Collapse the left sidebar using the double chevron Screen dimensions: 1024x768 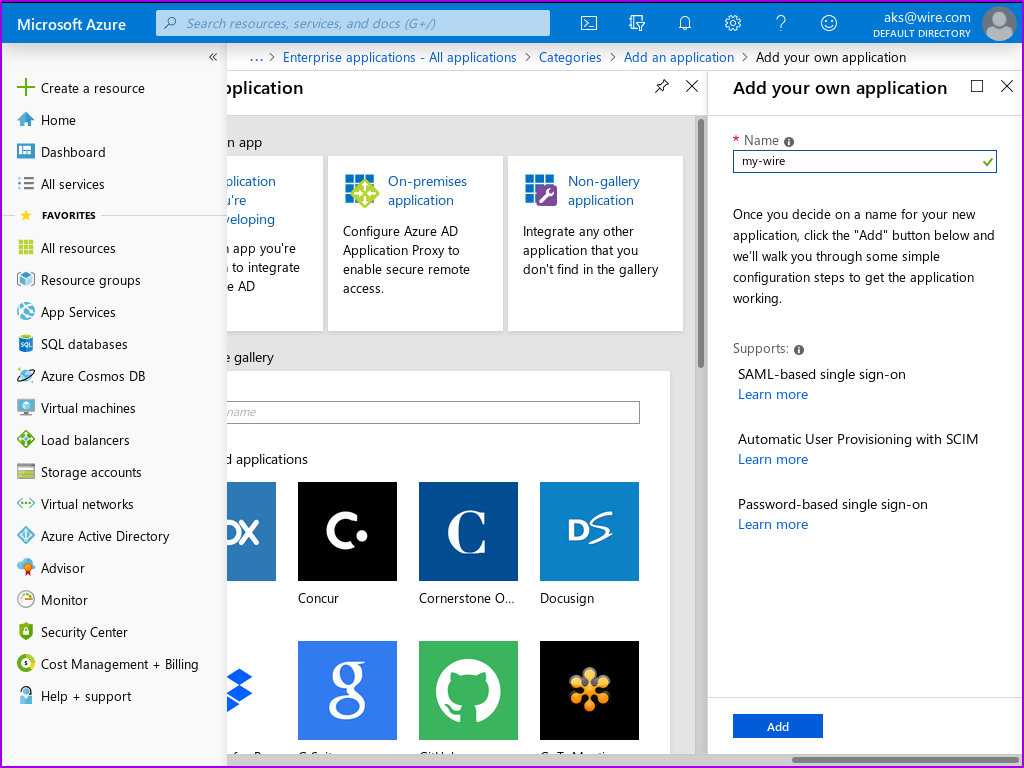[x=212, y=57]
